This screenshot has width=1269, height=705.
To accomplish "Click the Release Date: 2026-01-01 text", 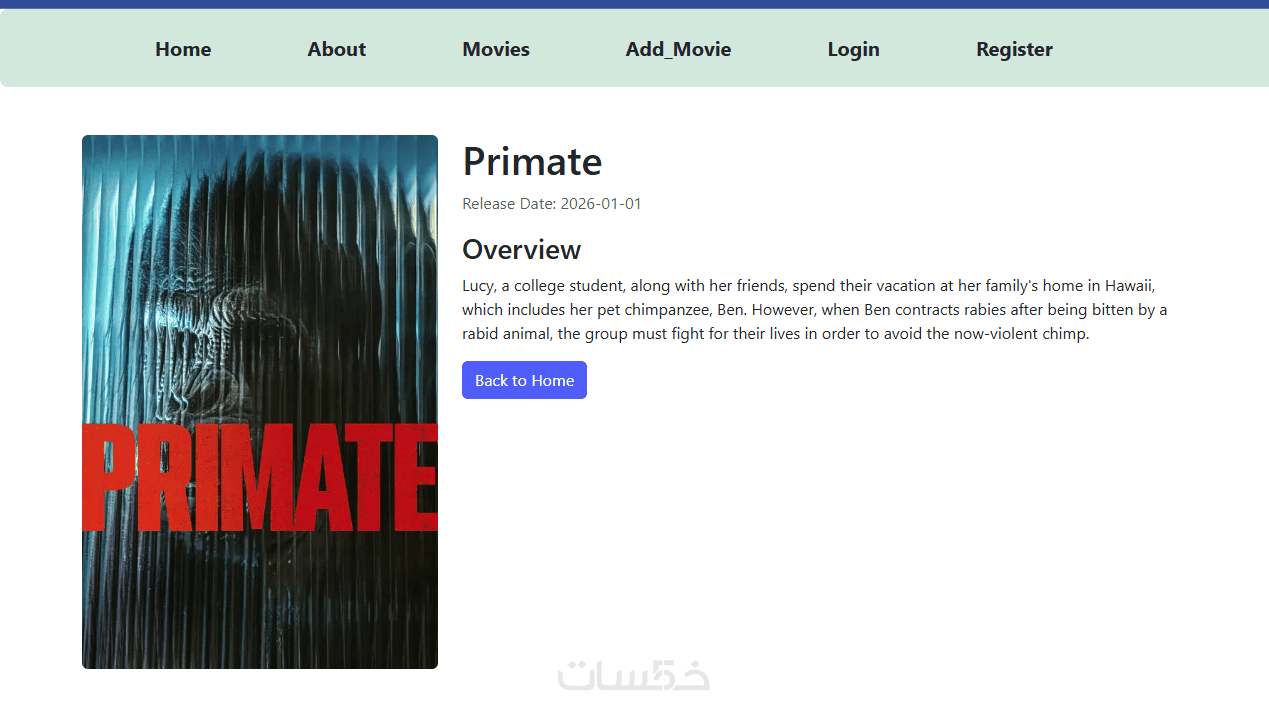I will 552,204.
